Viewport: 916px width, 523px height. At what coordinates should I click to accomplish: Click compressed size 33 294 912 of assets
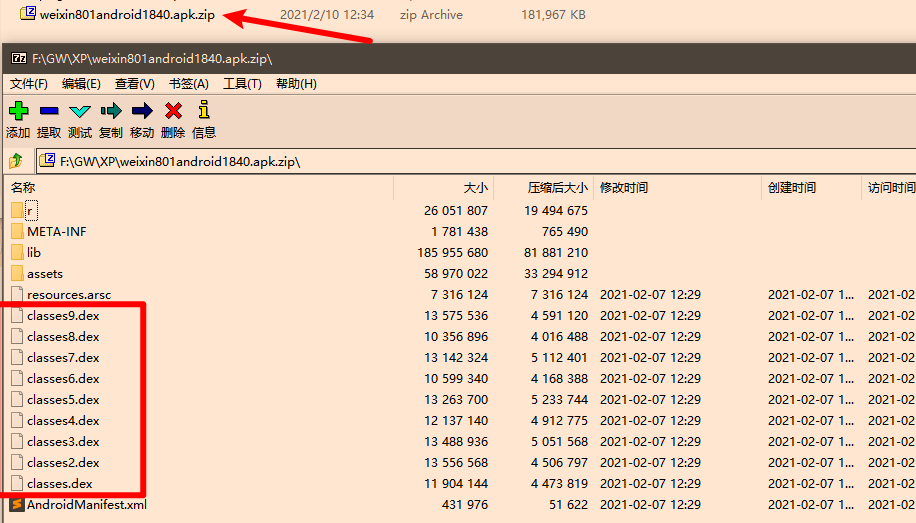[x=556, y=273]
